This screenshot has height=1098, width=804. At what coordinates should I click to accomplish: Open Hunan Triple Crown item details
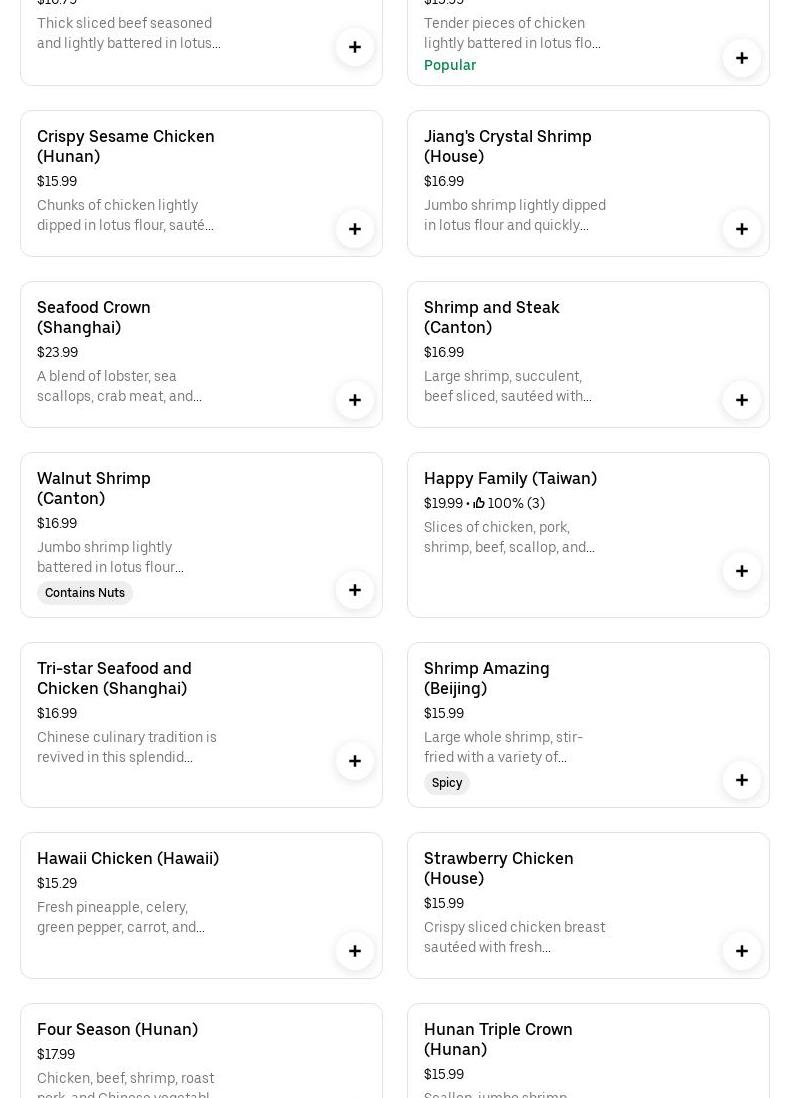pos(498,1039)
